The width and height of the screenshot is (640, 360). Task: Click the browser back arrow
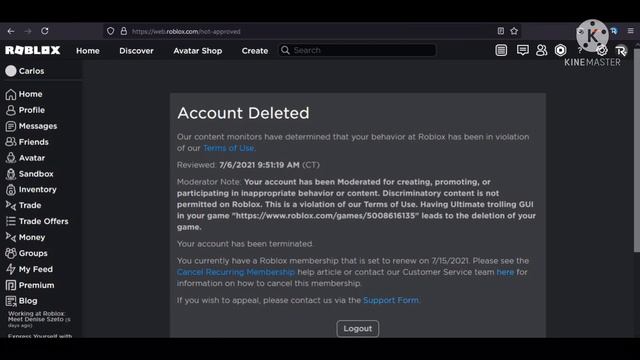tap(11, 31)
